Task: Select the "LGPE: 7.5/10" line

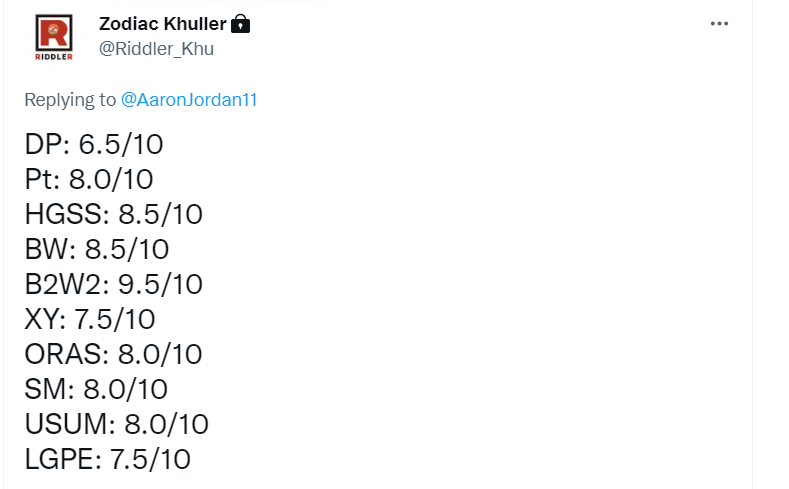Action: 107,458
